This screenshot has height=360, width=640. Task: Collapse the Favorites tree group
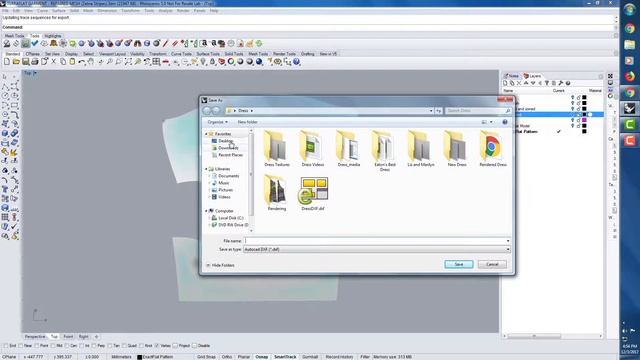coord(206,134)
